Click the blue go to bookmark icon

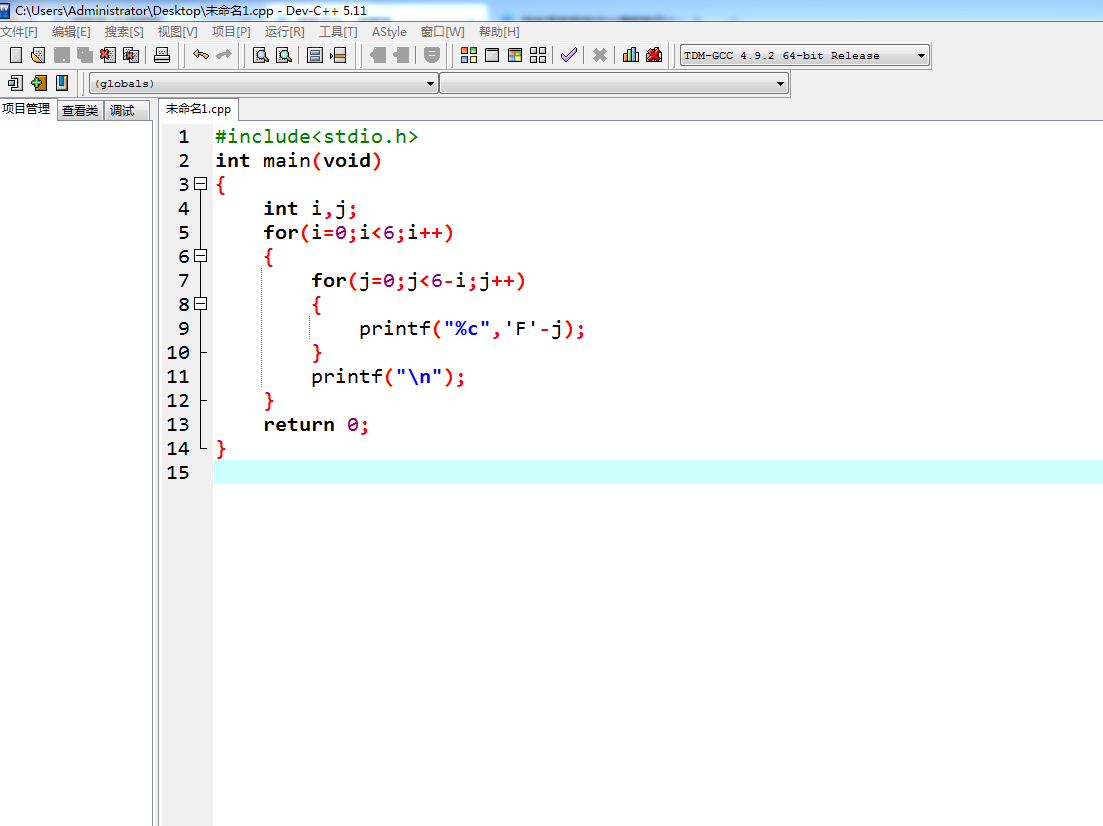click(x=62, y=83)
